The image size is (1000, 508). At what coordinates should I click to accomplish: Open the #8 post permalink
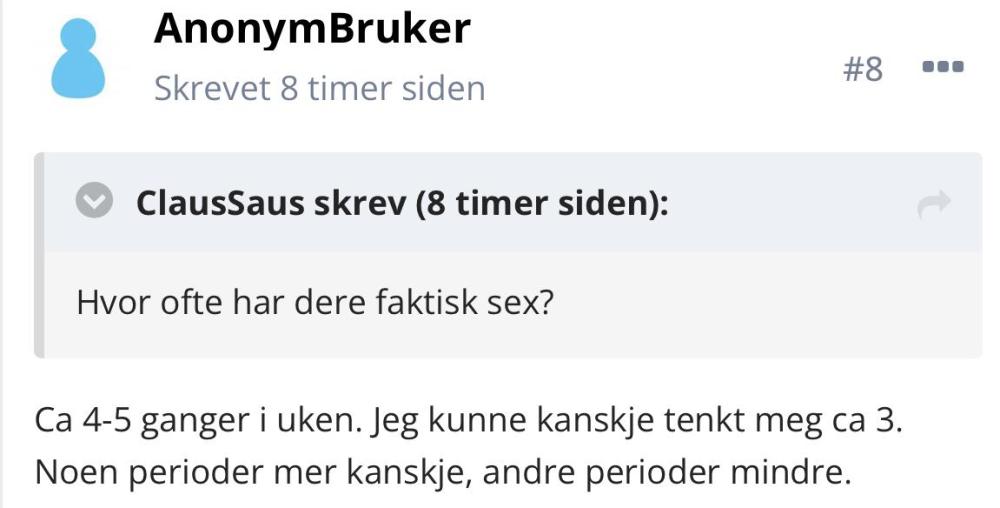862,69
